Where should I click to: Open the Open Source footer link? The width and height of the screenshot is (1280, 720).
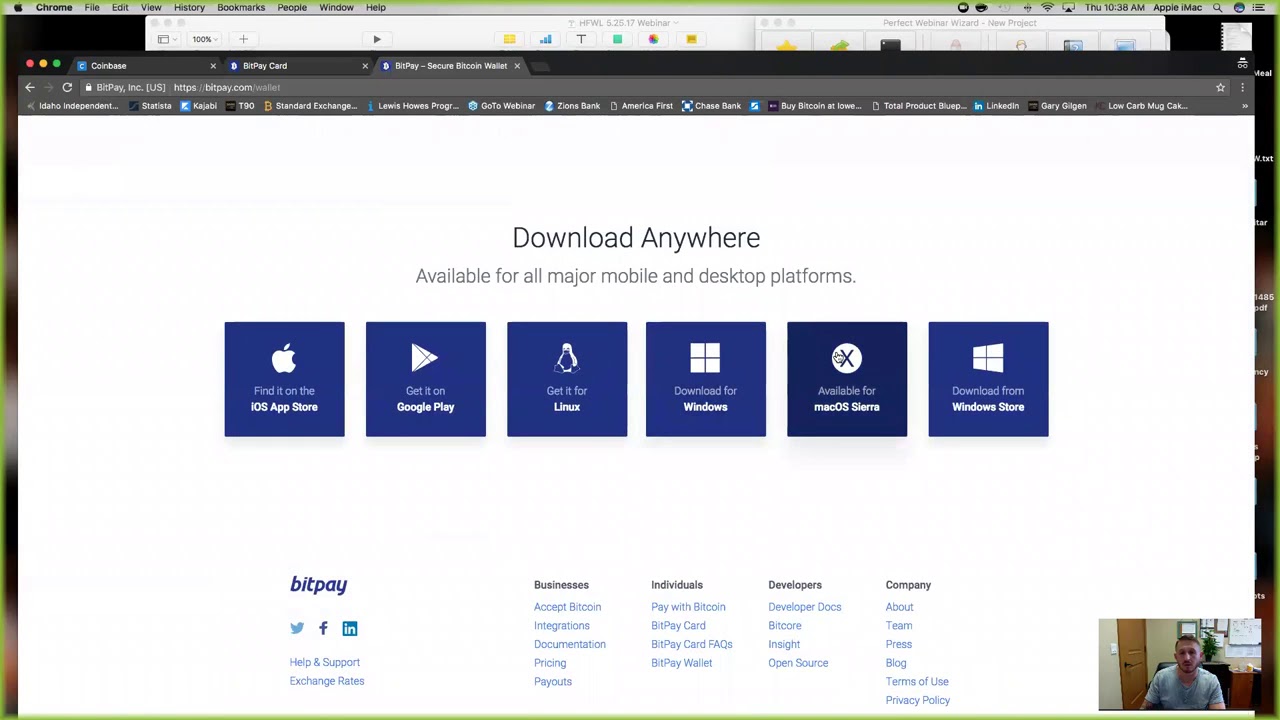click(798, 663)
